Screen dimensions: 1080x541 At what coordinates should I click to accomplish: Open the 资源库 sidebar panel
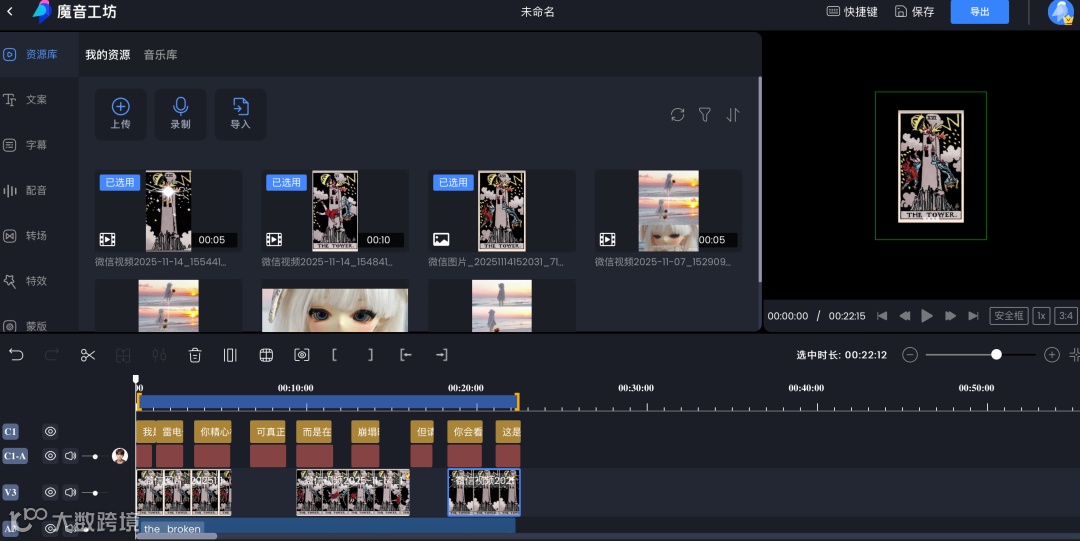point(31,54)
